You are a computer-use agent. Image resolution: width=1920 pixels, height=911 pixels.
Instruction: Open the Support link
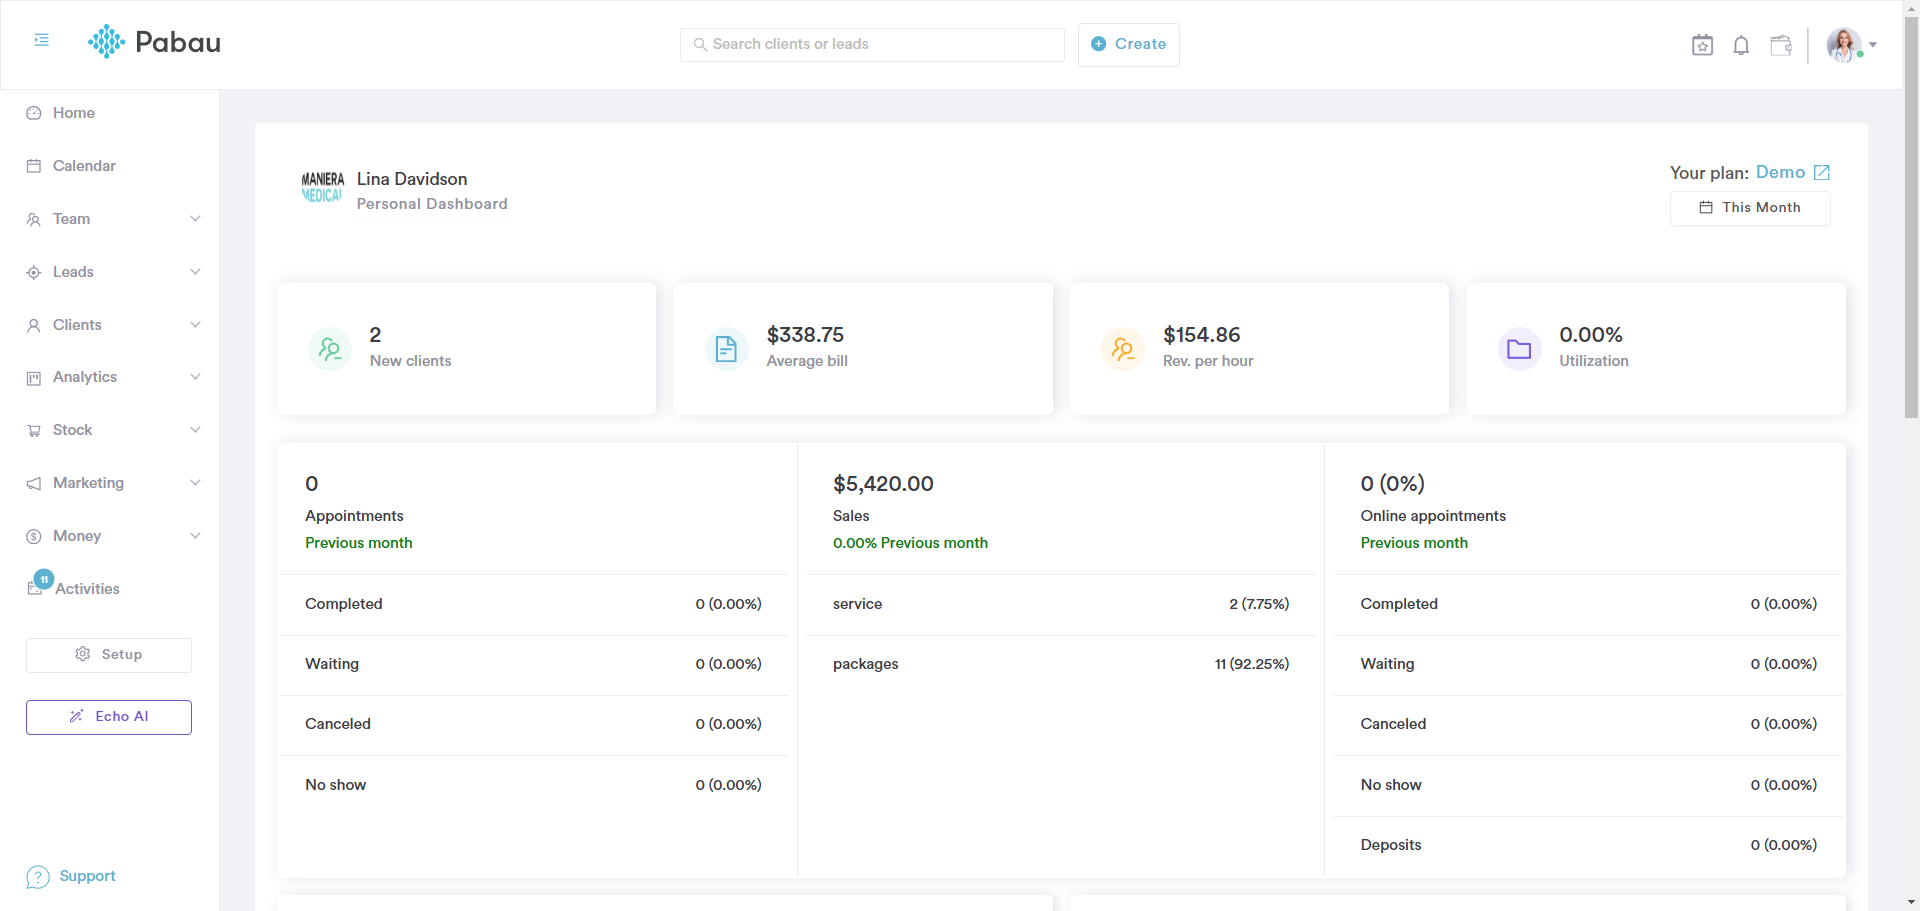87,876
